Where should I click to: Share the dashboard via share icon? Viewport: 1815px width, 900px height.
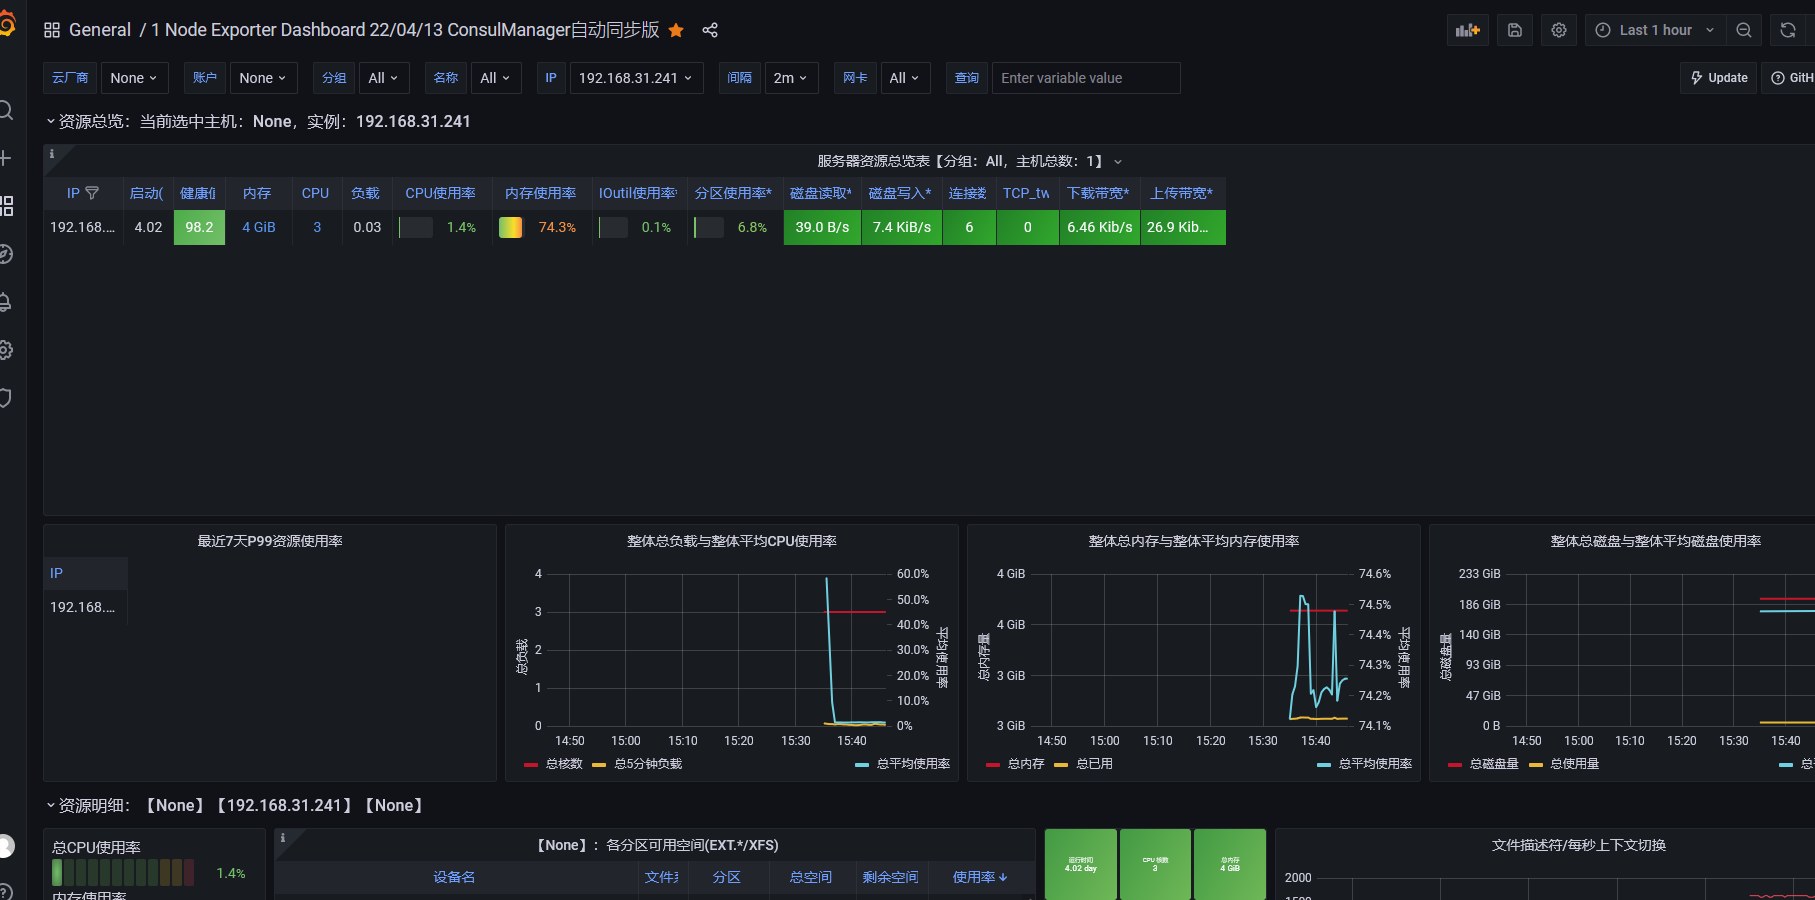coord(710,30)
